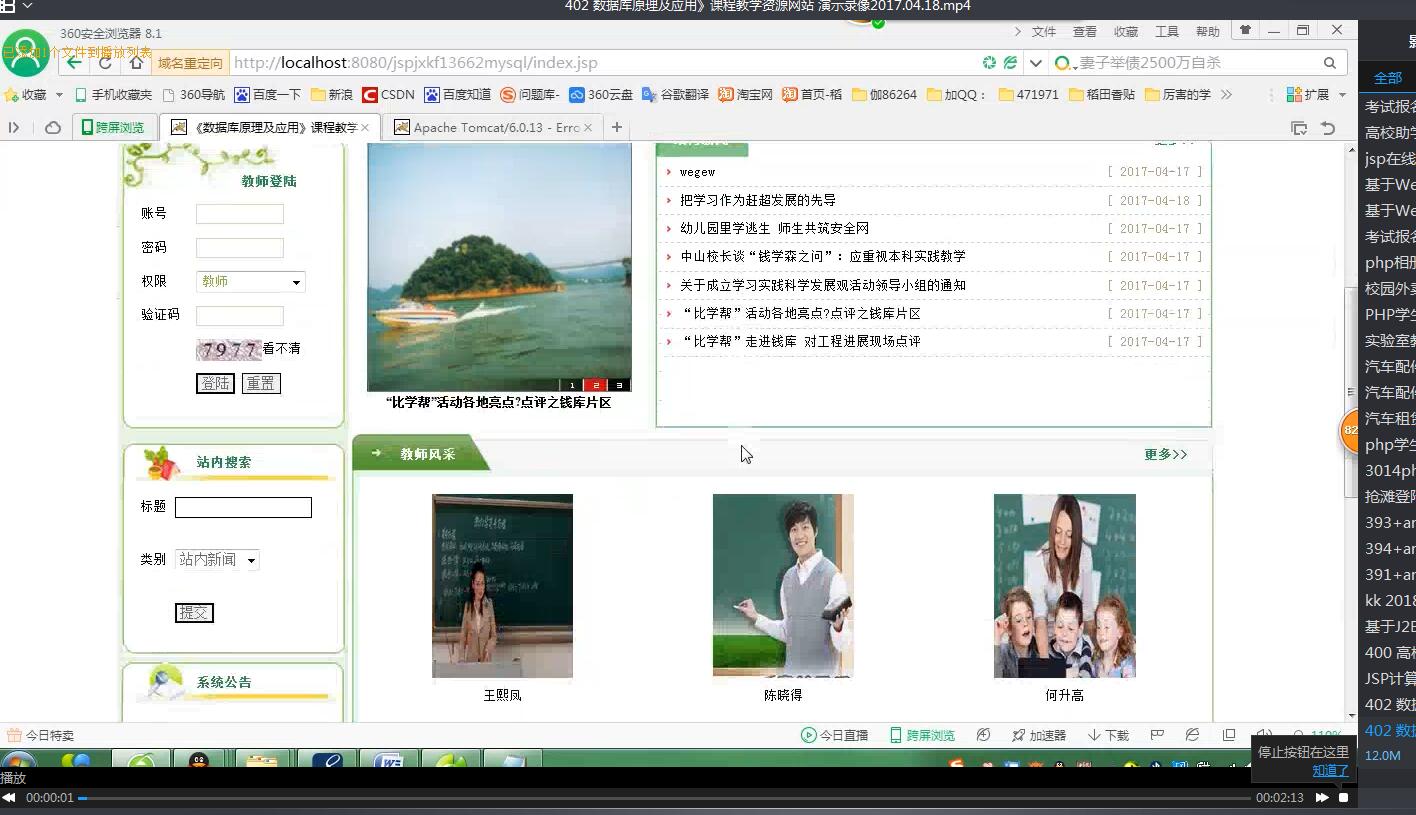Open the 更多>> link in 教师风采
This screenshot has height=815, width=1416.
[x=1166, y=454]
